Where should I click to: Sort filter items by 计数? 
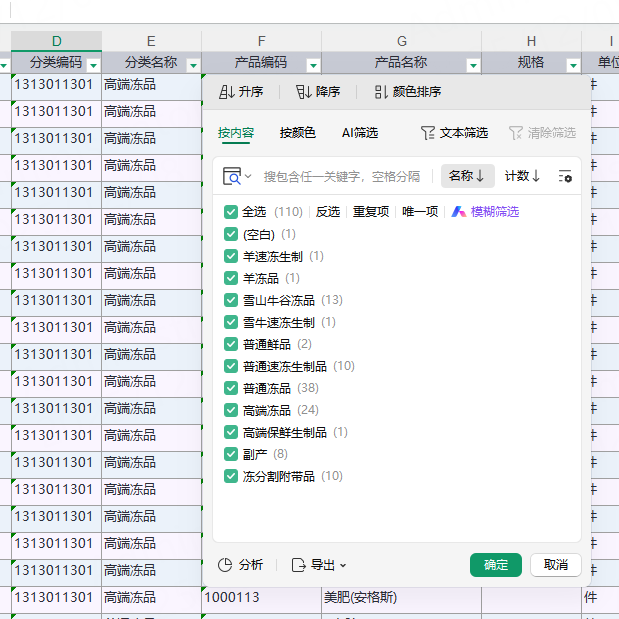(x=522, y=176)
